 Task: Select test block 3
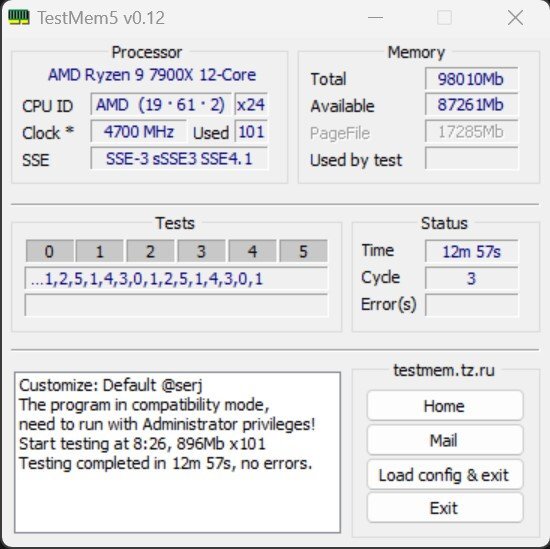click(201, 251)
